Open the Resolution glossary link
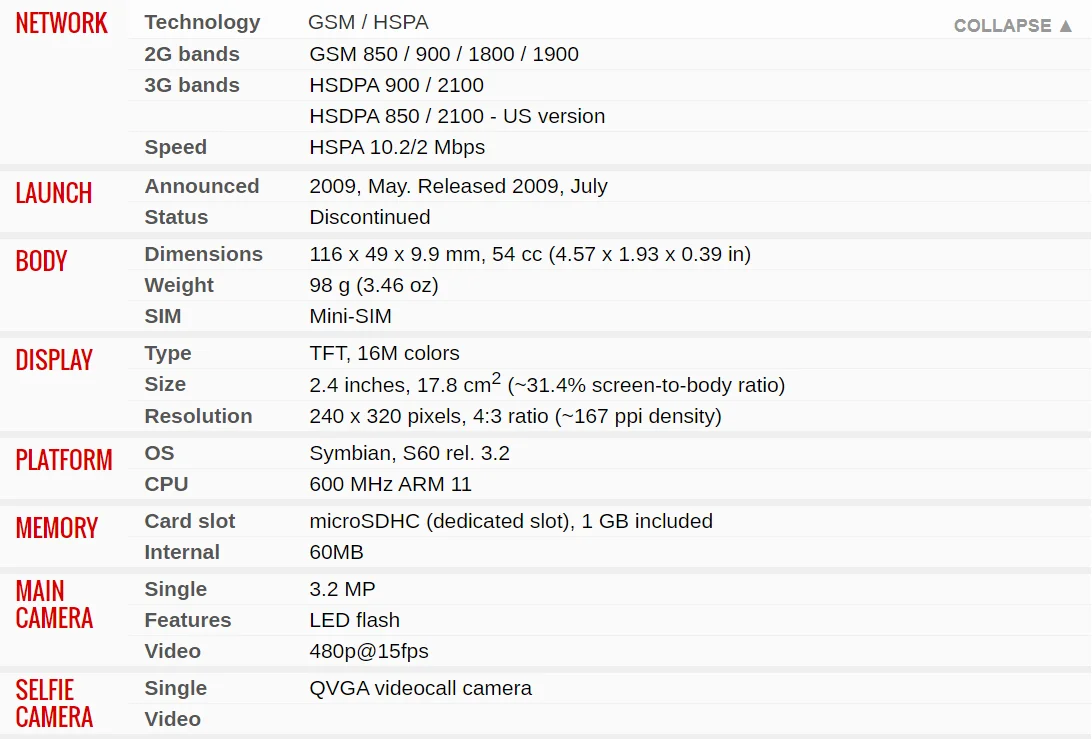The height and width of the screenshot is (739, 1092). [x=198, y=416]
